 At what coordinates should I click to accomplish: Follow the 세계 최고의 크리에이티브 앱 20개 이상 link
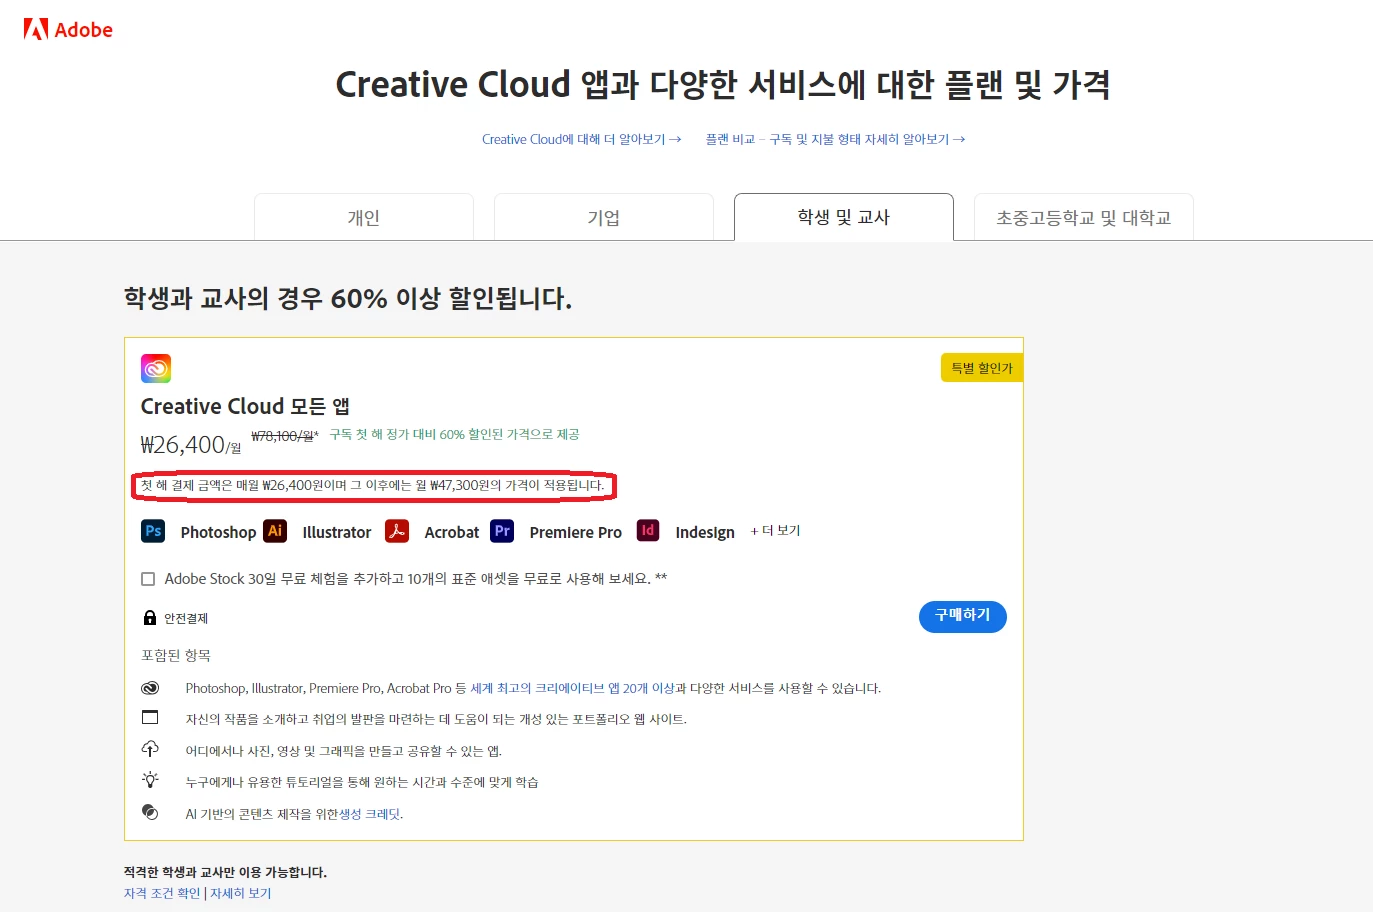[x=572, y=688]
